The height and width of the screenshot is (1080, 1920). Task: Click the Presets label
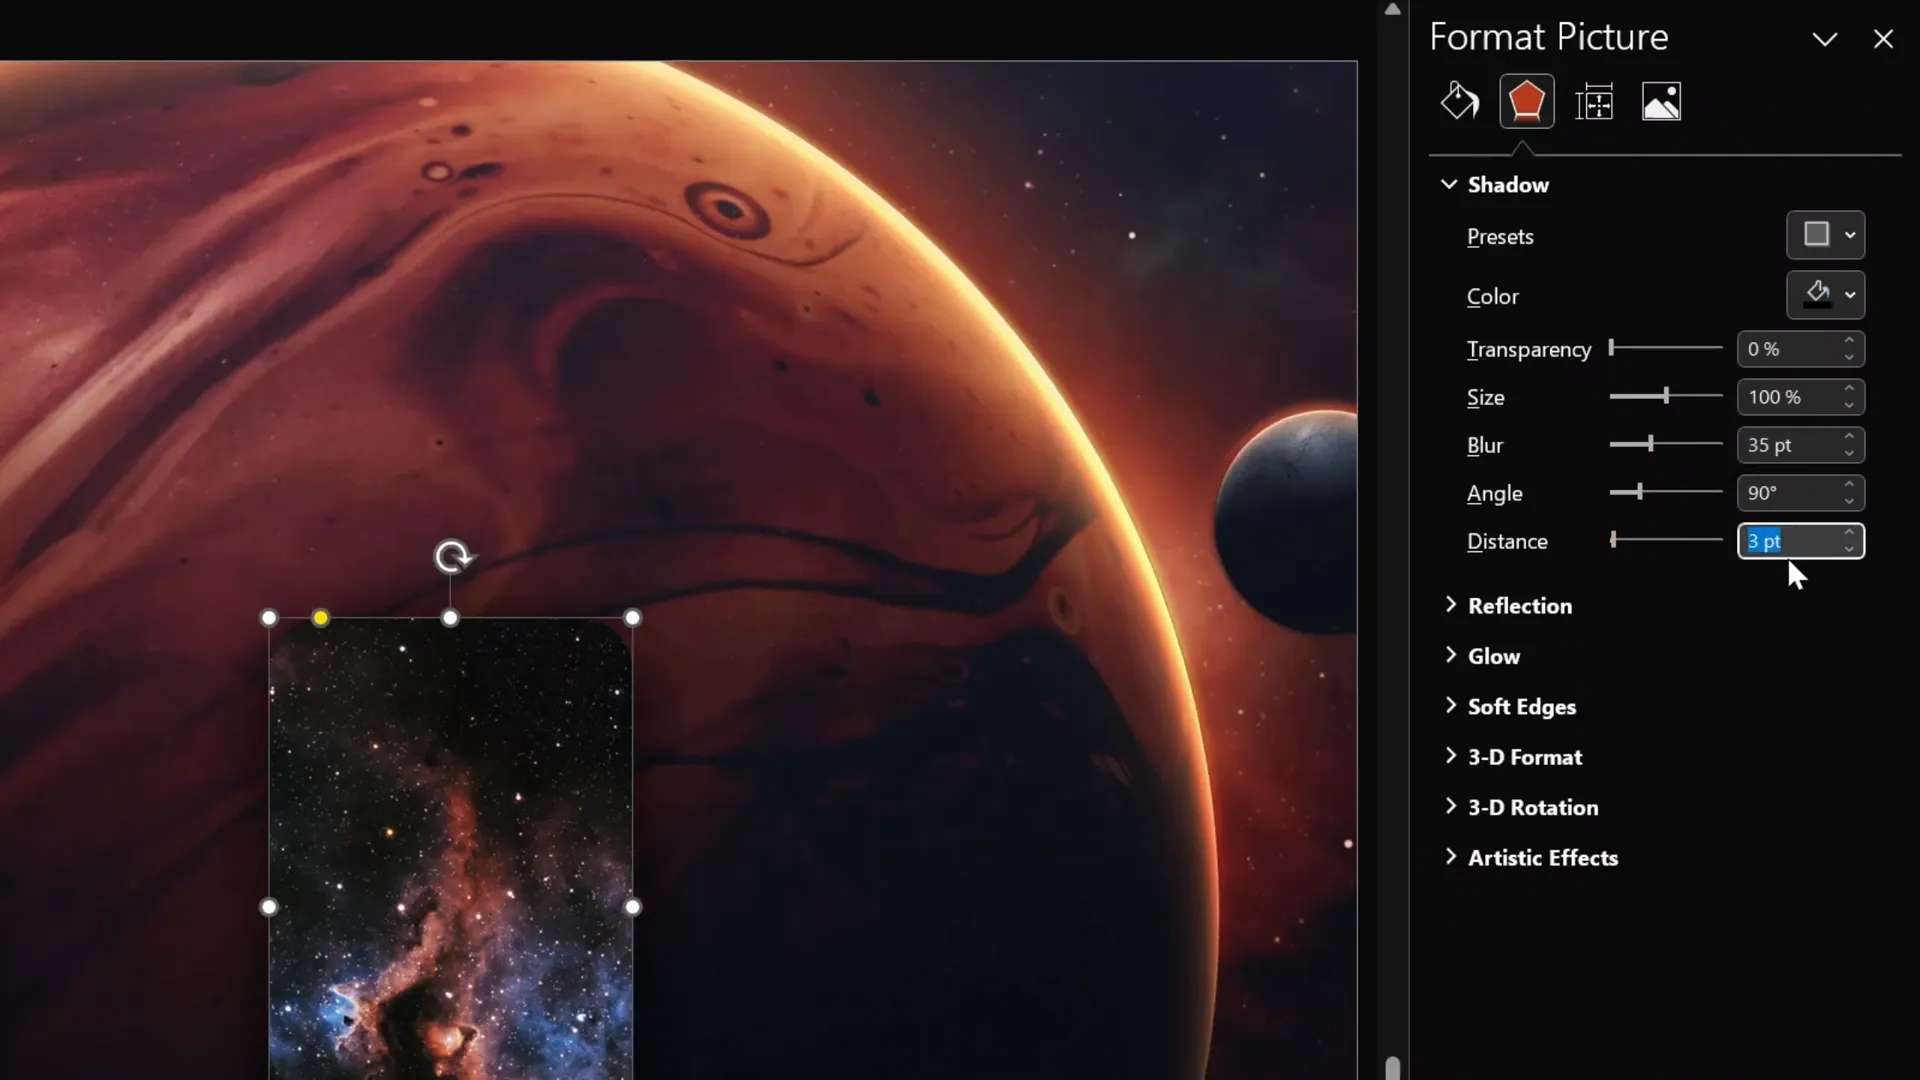click(1500, 236)
